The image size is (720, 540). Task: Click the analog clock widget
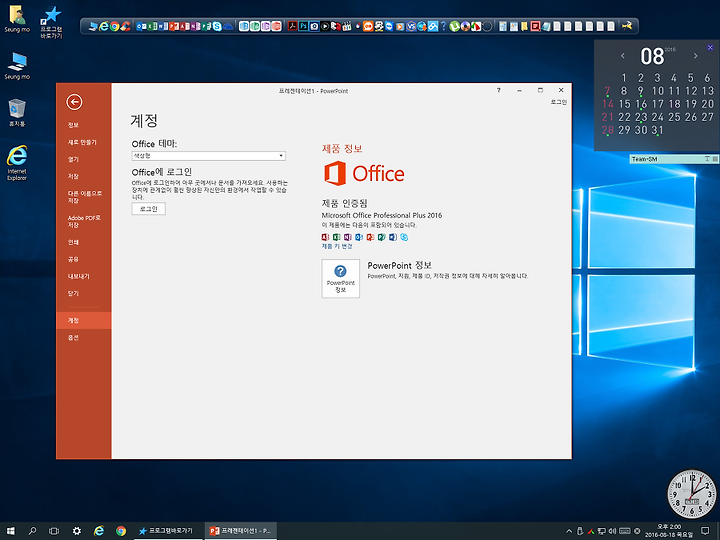click(x=692, y=494)
